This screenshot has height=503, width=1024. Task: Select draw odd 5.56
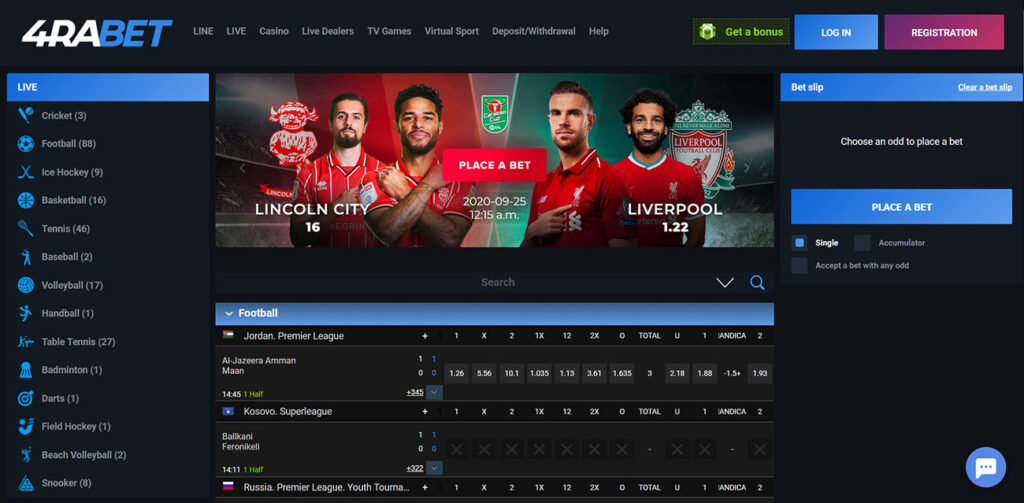point(484,374)
